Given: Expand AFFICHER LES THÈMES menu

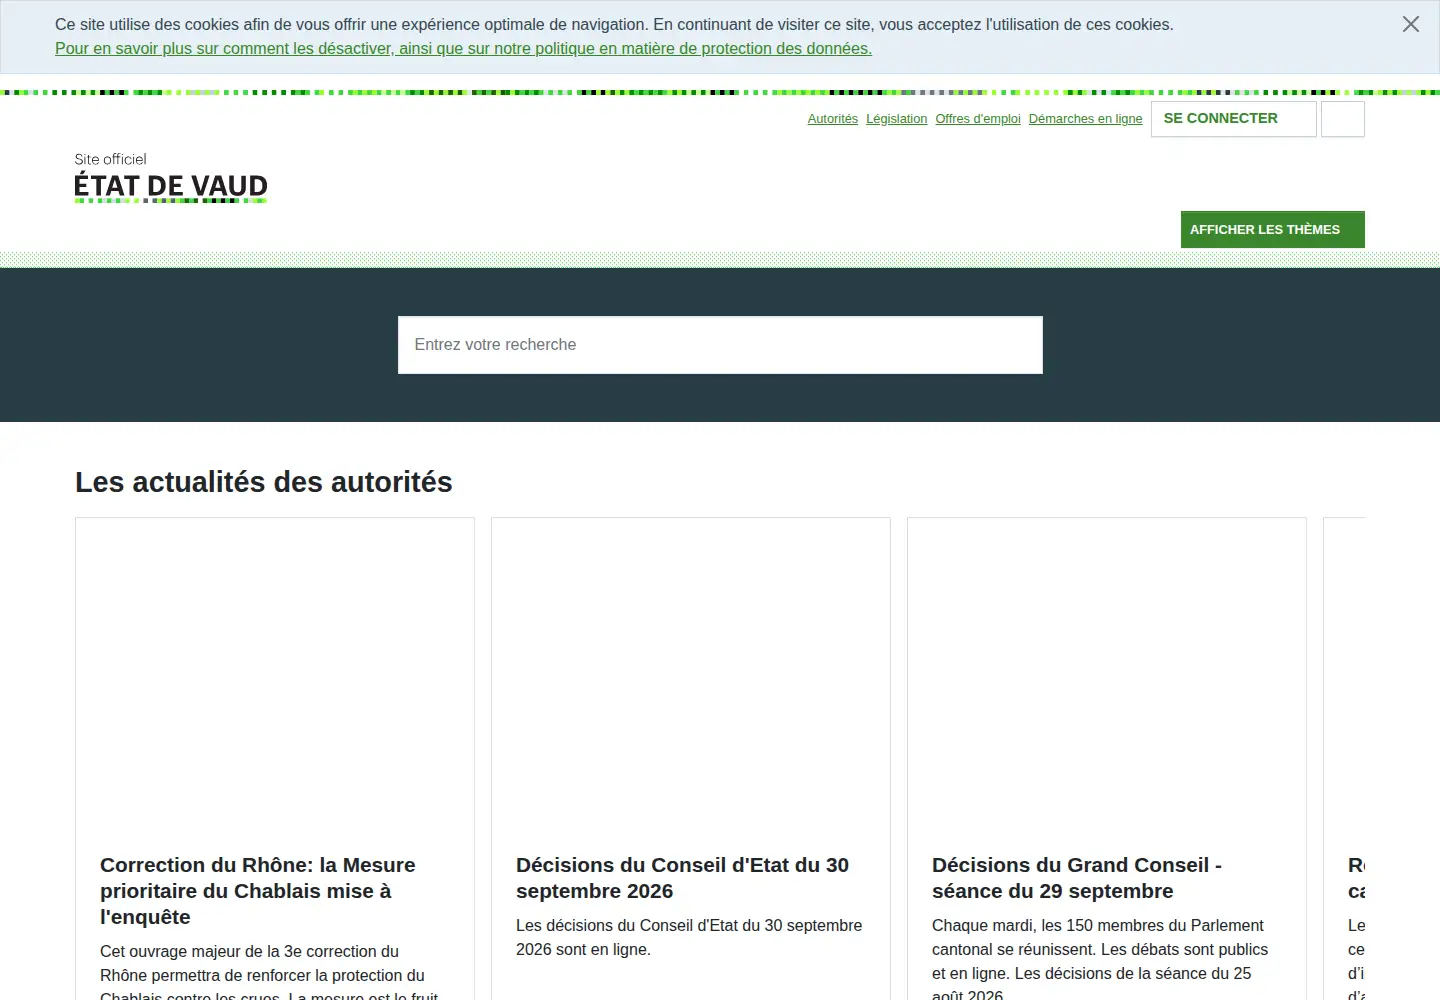Looking at the screenshot, I should 1272,229.
